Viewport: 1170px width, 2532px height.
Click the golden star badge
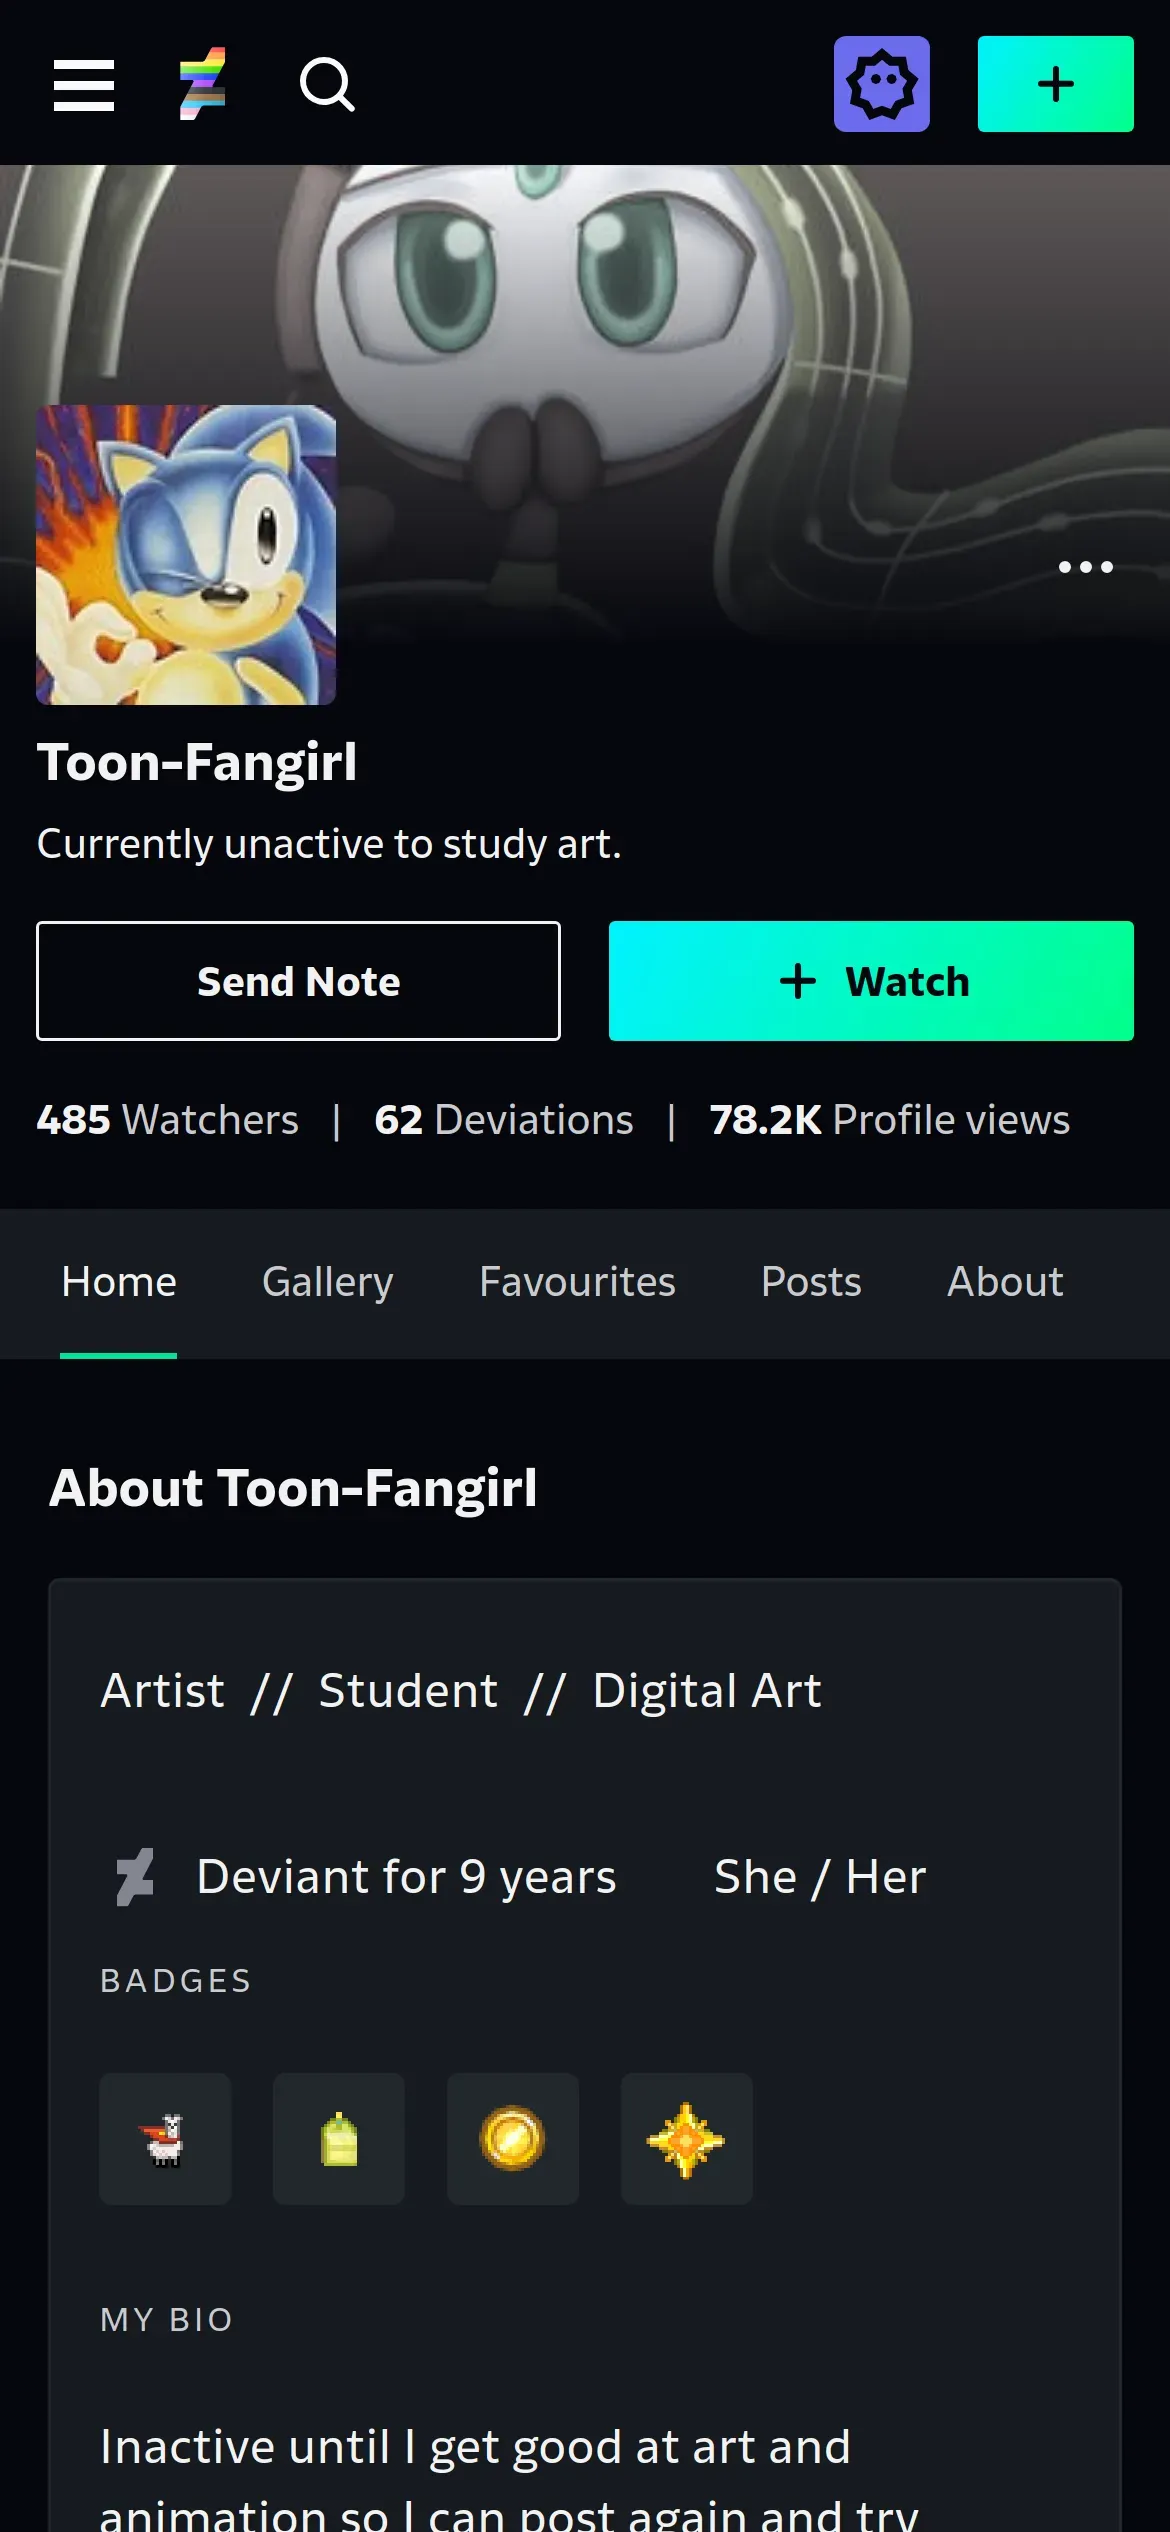click(686, 2139)
